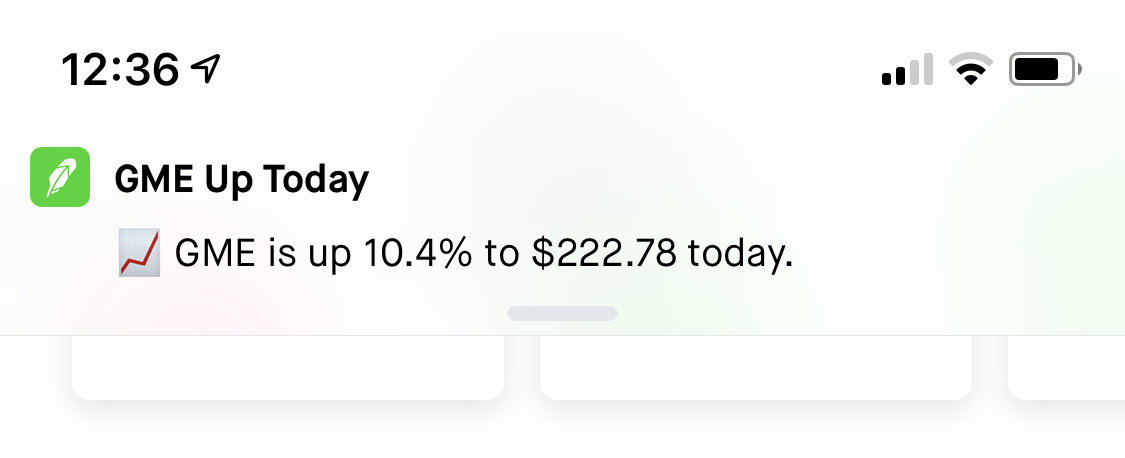The image size is (1125, 458).
Task: Click the notification grabber handle pill
Action: tap(562, 314)
